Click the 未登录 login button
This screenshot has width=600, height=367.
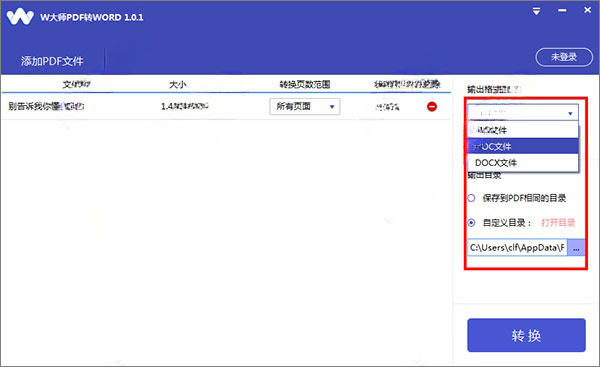[x=564, y=57]
